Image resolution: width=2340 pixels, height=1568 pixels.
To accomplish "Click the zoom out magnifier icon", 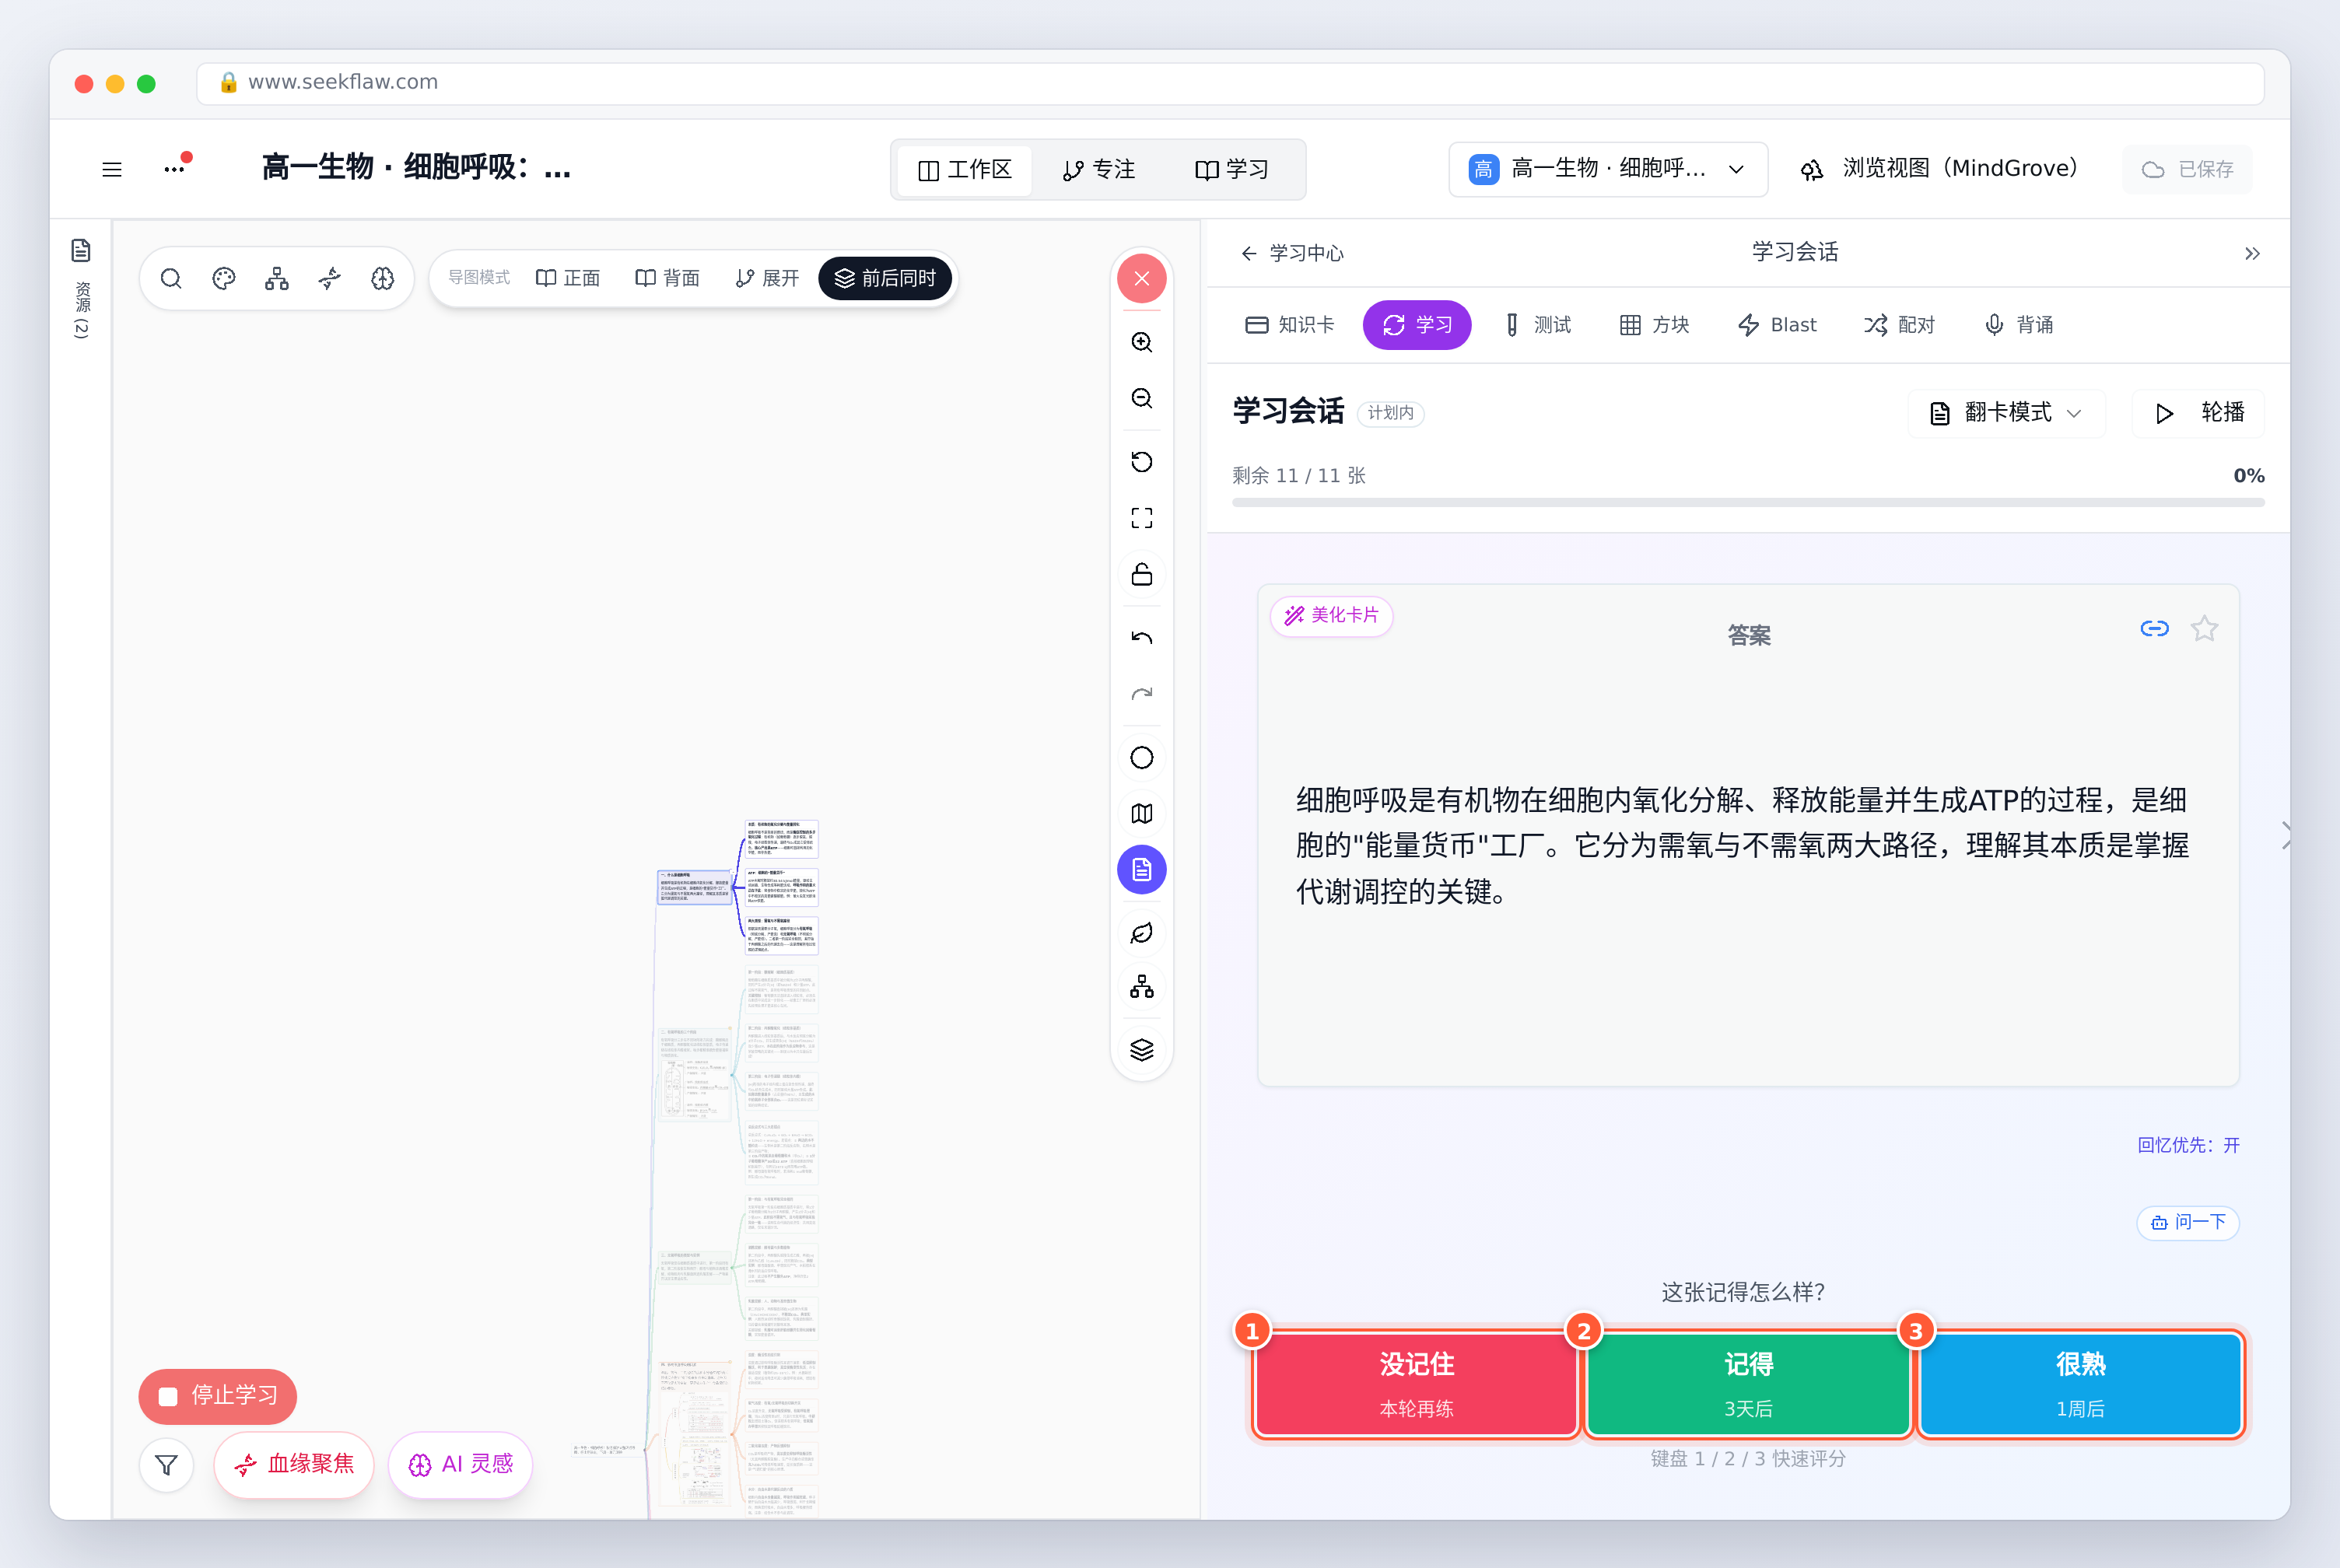I will click(1142, 398).
